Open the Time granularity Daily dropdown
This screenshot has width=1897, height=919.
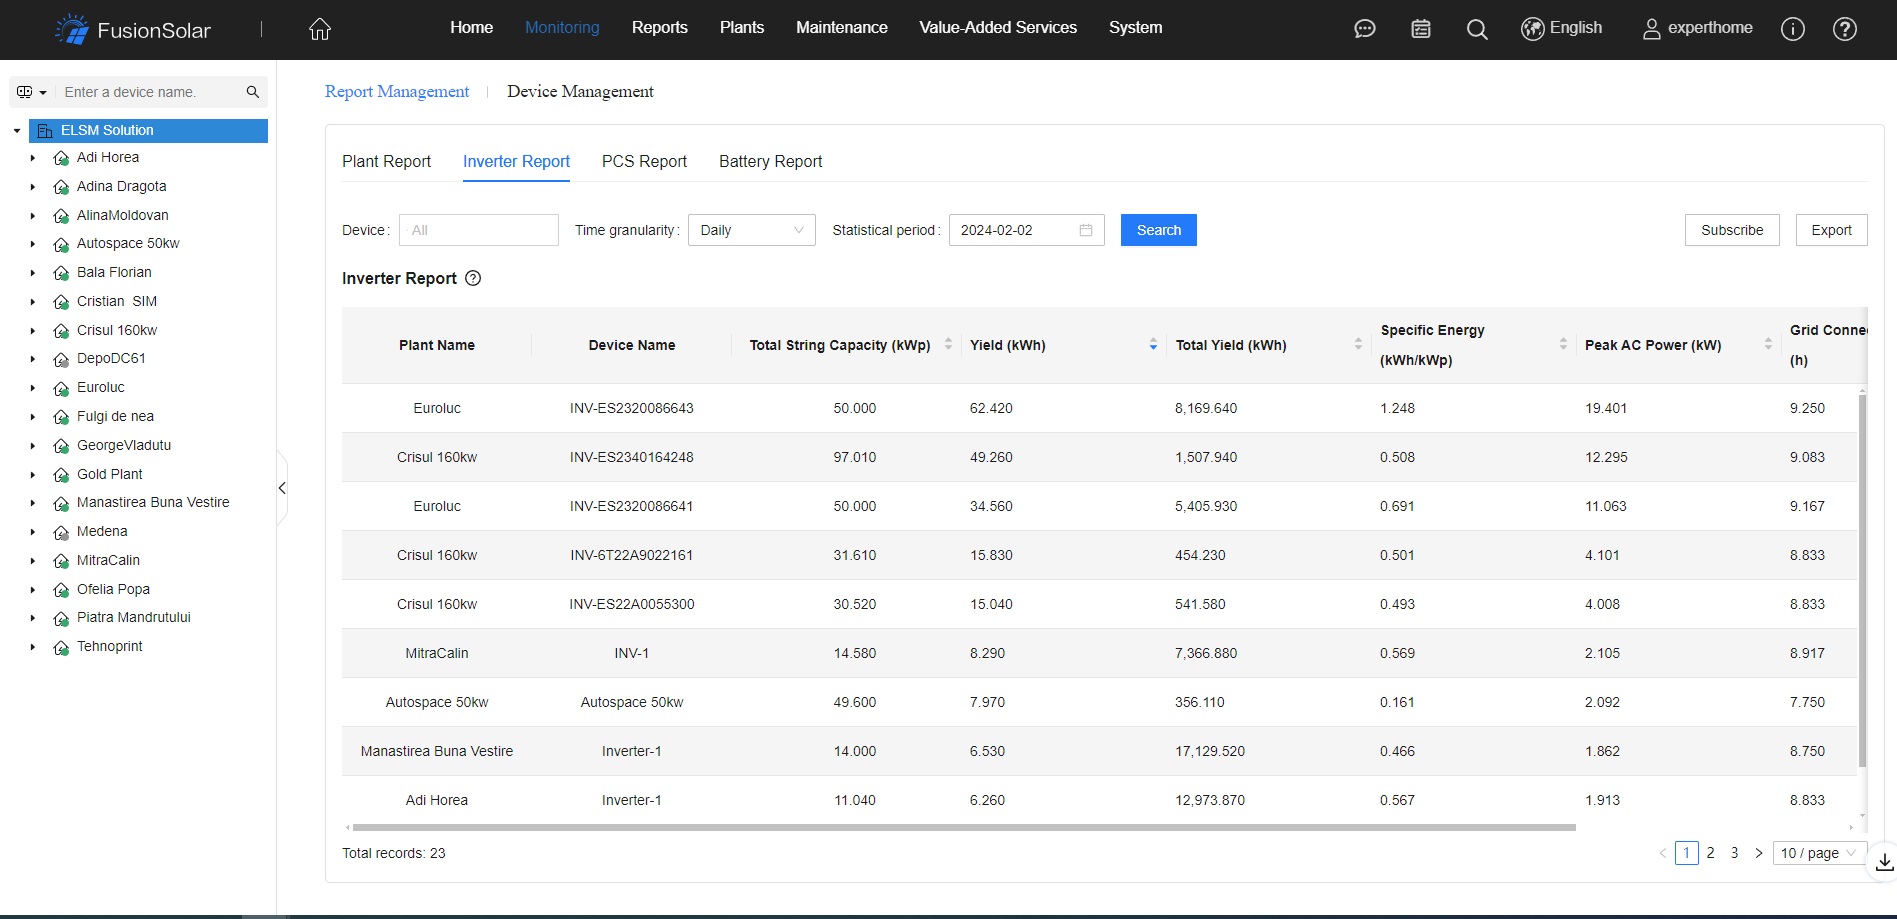(x=751, y=230)
